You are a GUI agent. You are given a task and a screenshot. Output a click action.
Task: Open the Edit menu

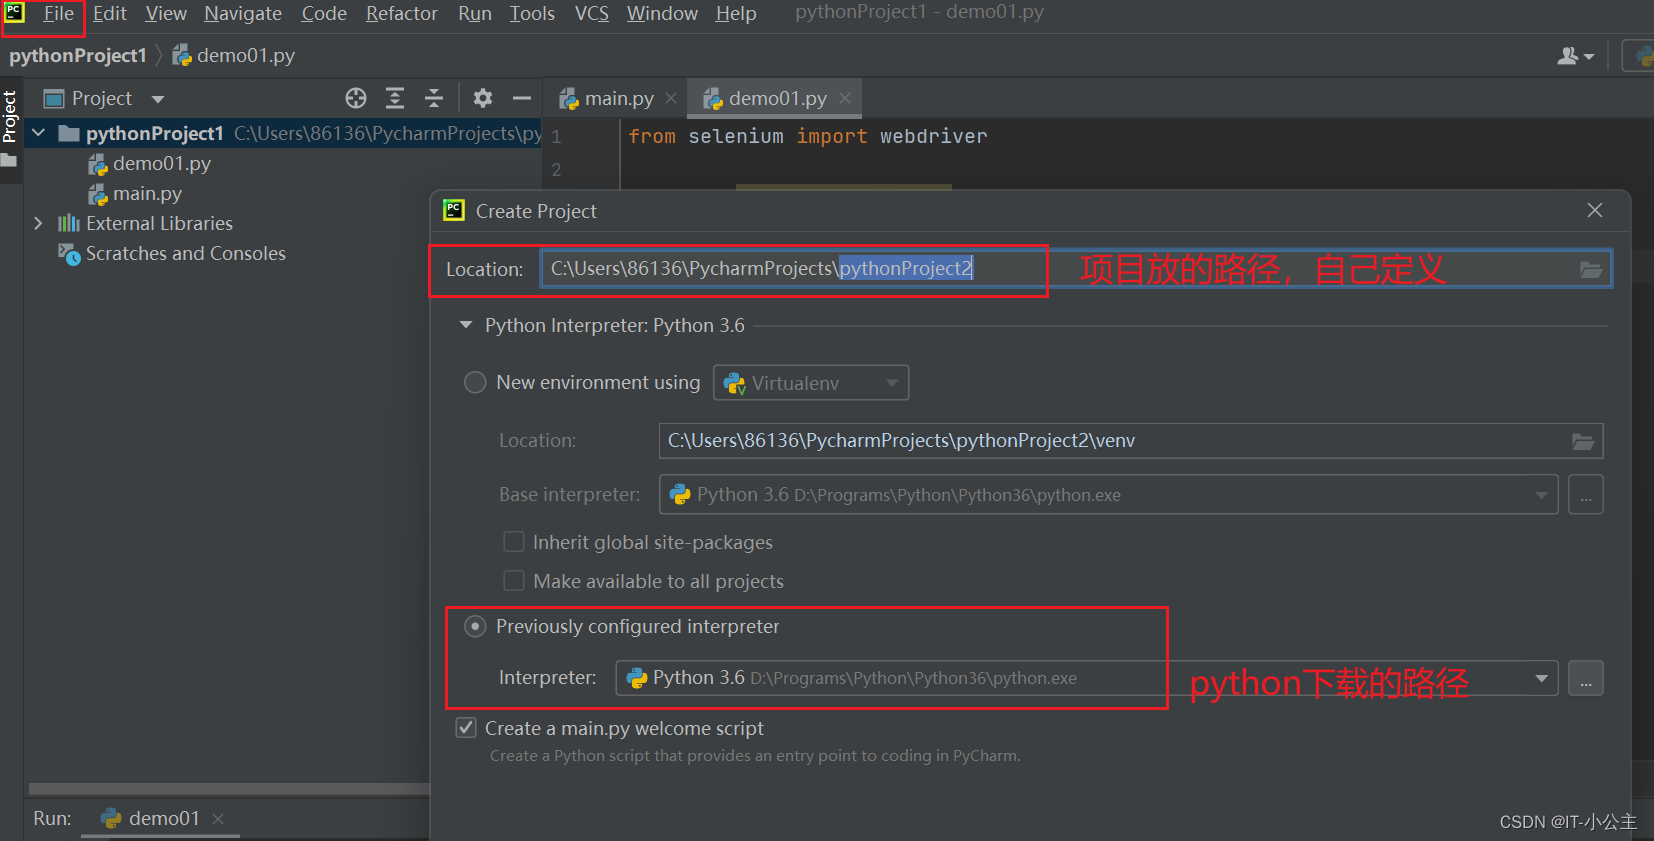click(110, 14)
